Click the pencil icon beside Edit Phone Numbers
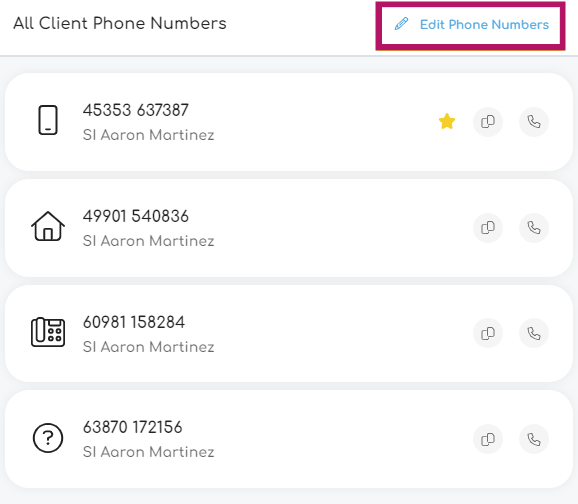 point(401,24)
